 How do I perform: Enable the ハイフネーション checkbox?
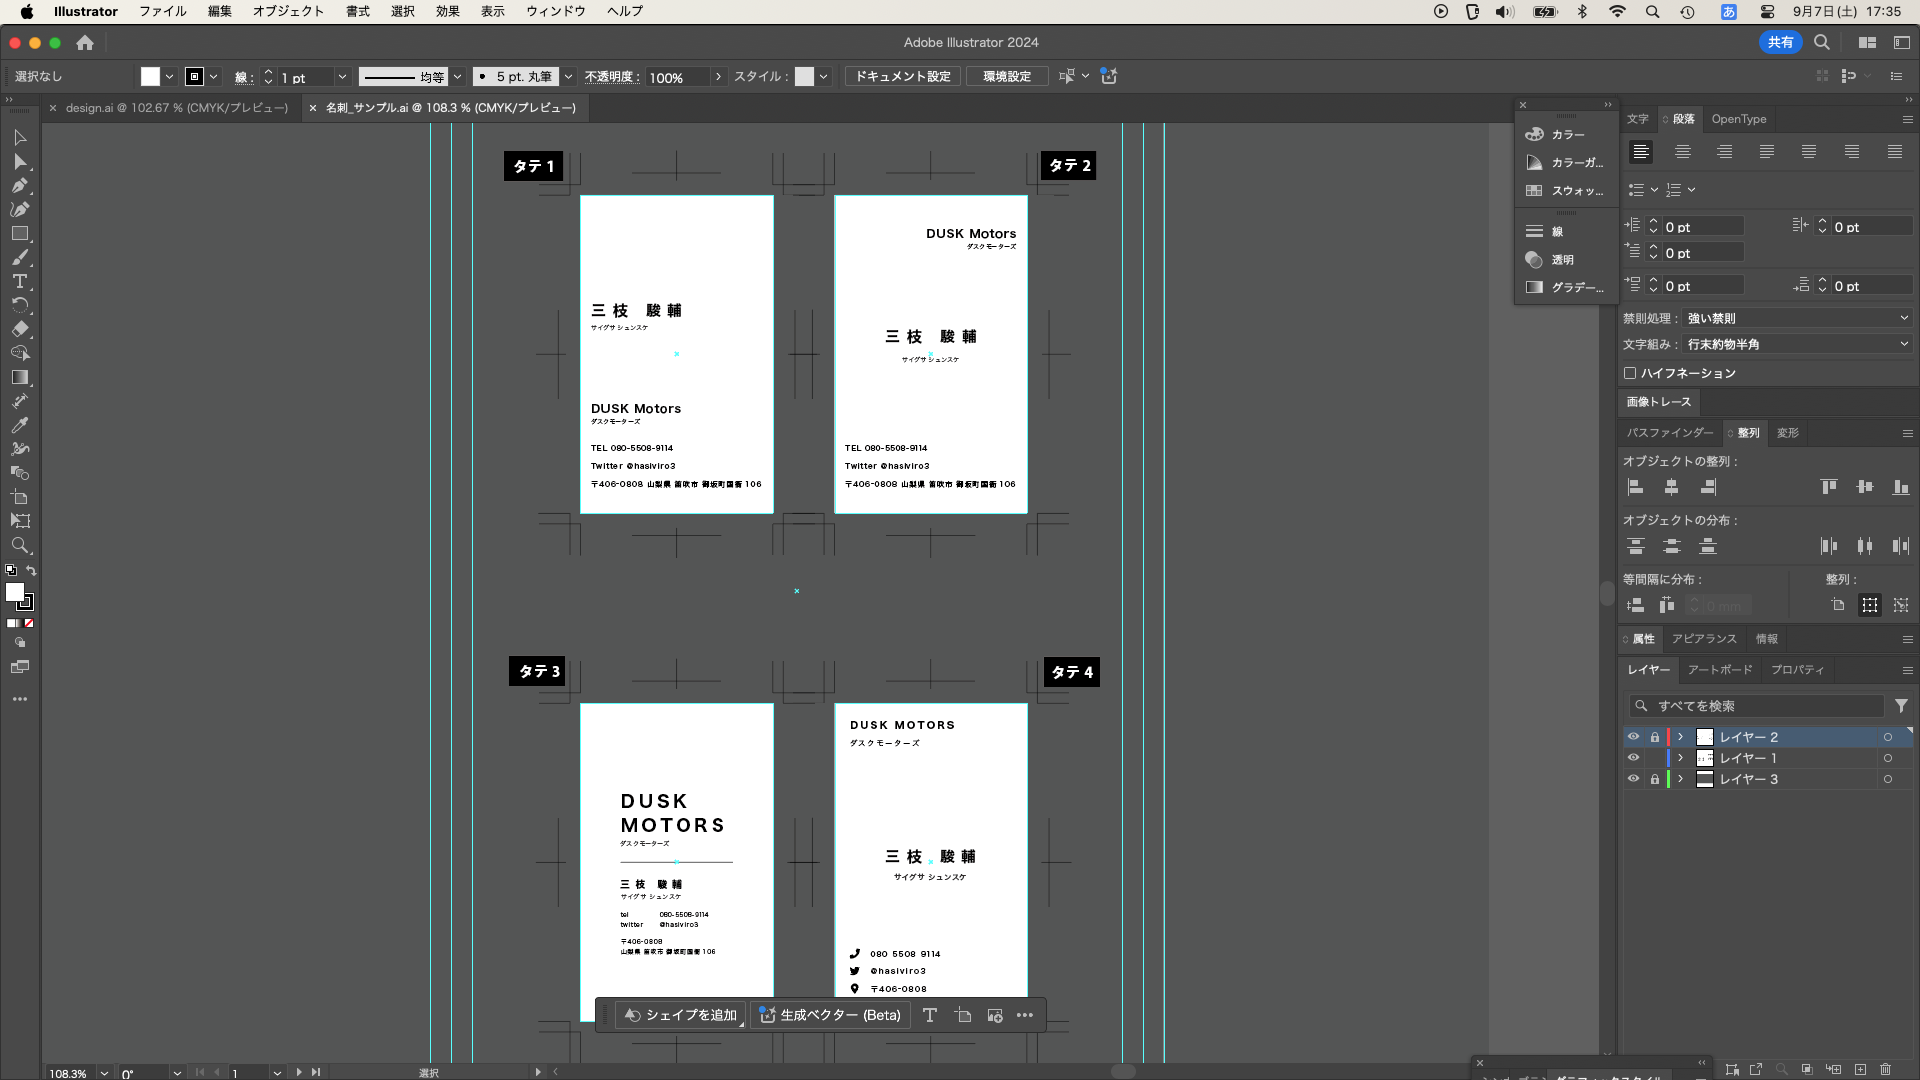[x=1630, y=373]
